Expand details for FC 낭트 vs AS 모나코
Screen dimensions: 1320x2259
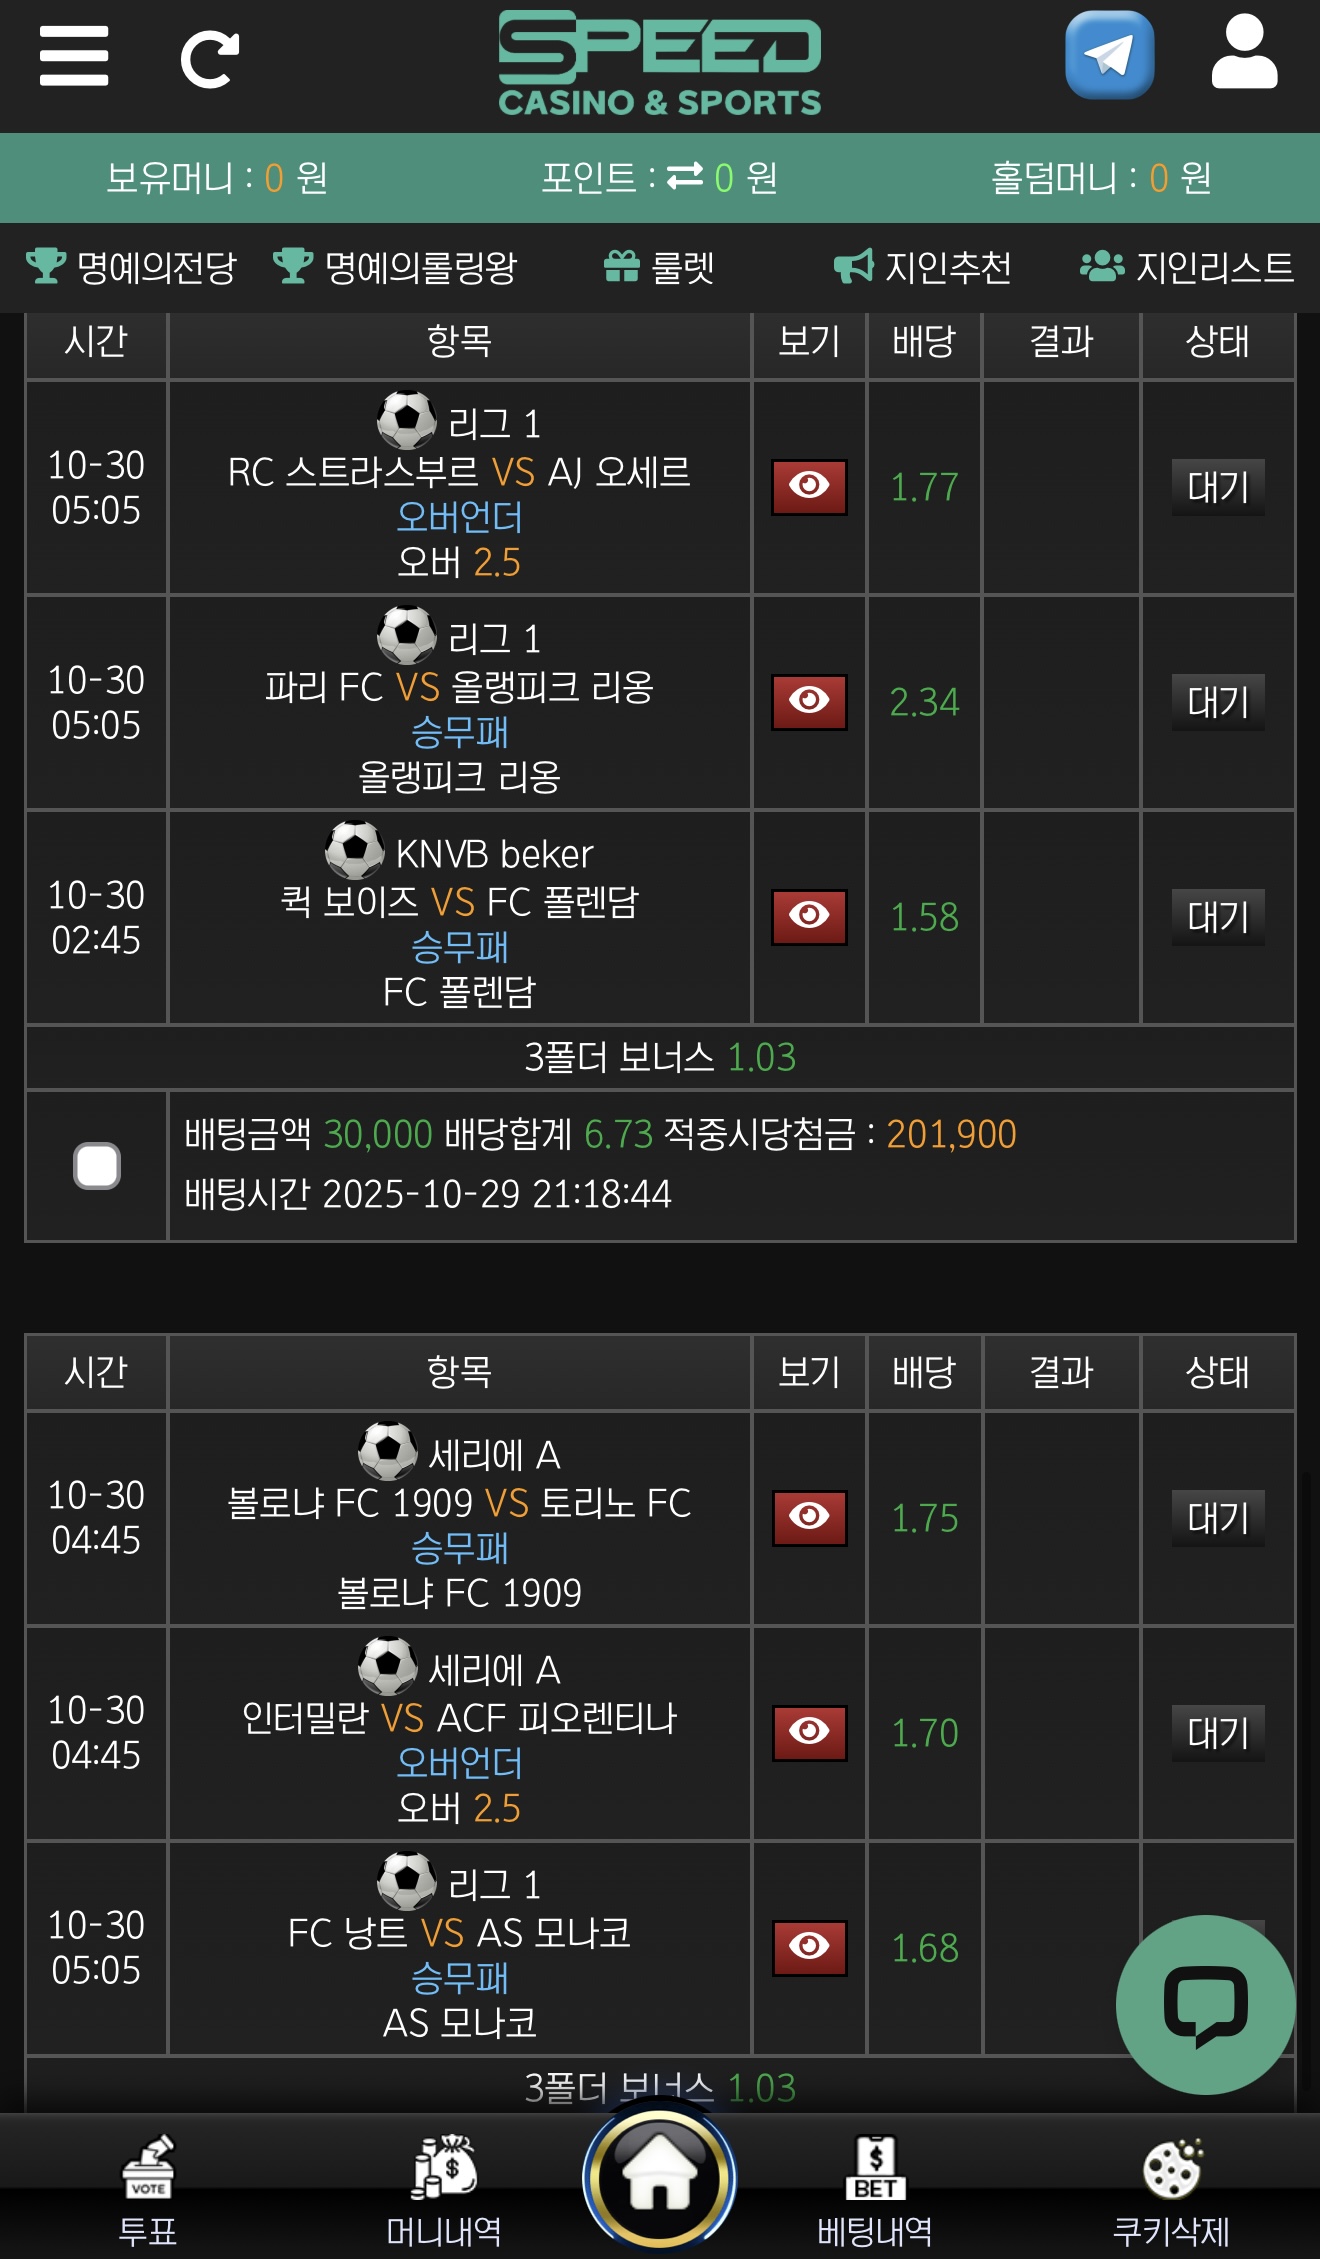pyautogui.click(x=808, y=1948)
